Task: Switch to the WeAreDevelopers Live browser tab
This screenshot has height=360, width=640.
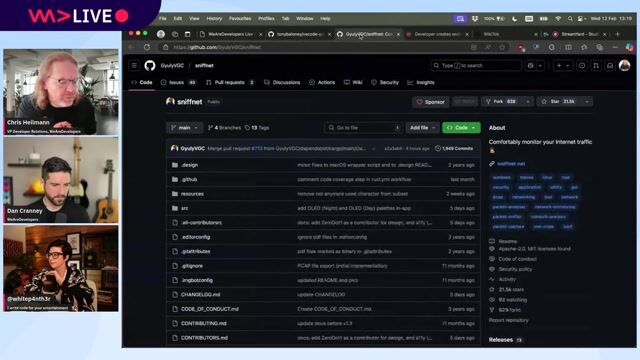Action: 231,34
